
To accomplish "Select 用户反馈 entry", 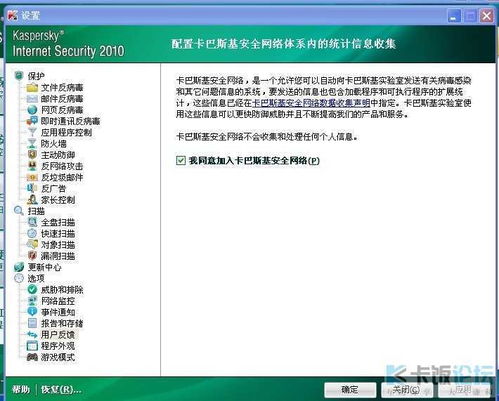I will coord(58,335).
